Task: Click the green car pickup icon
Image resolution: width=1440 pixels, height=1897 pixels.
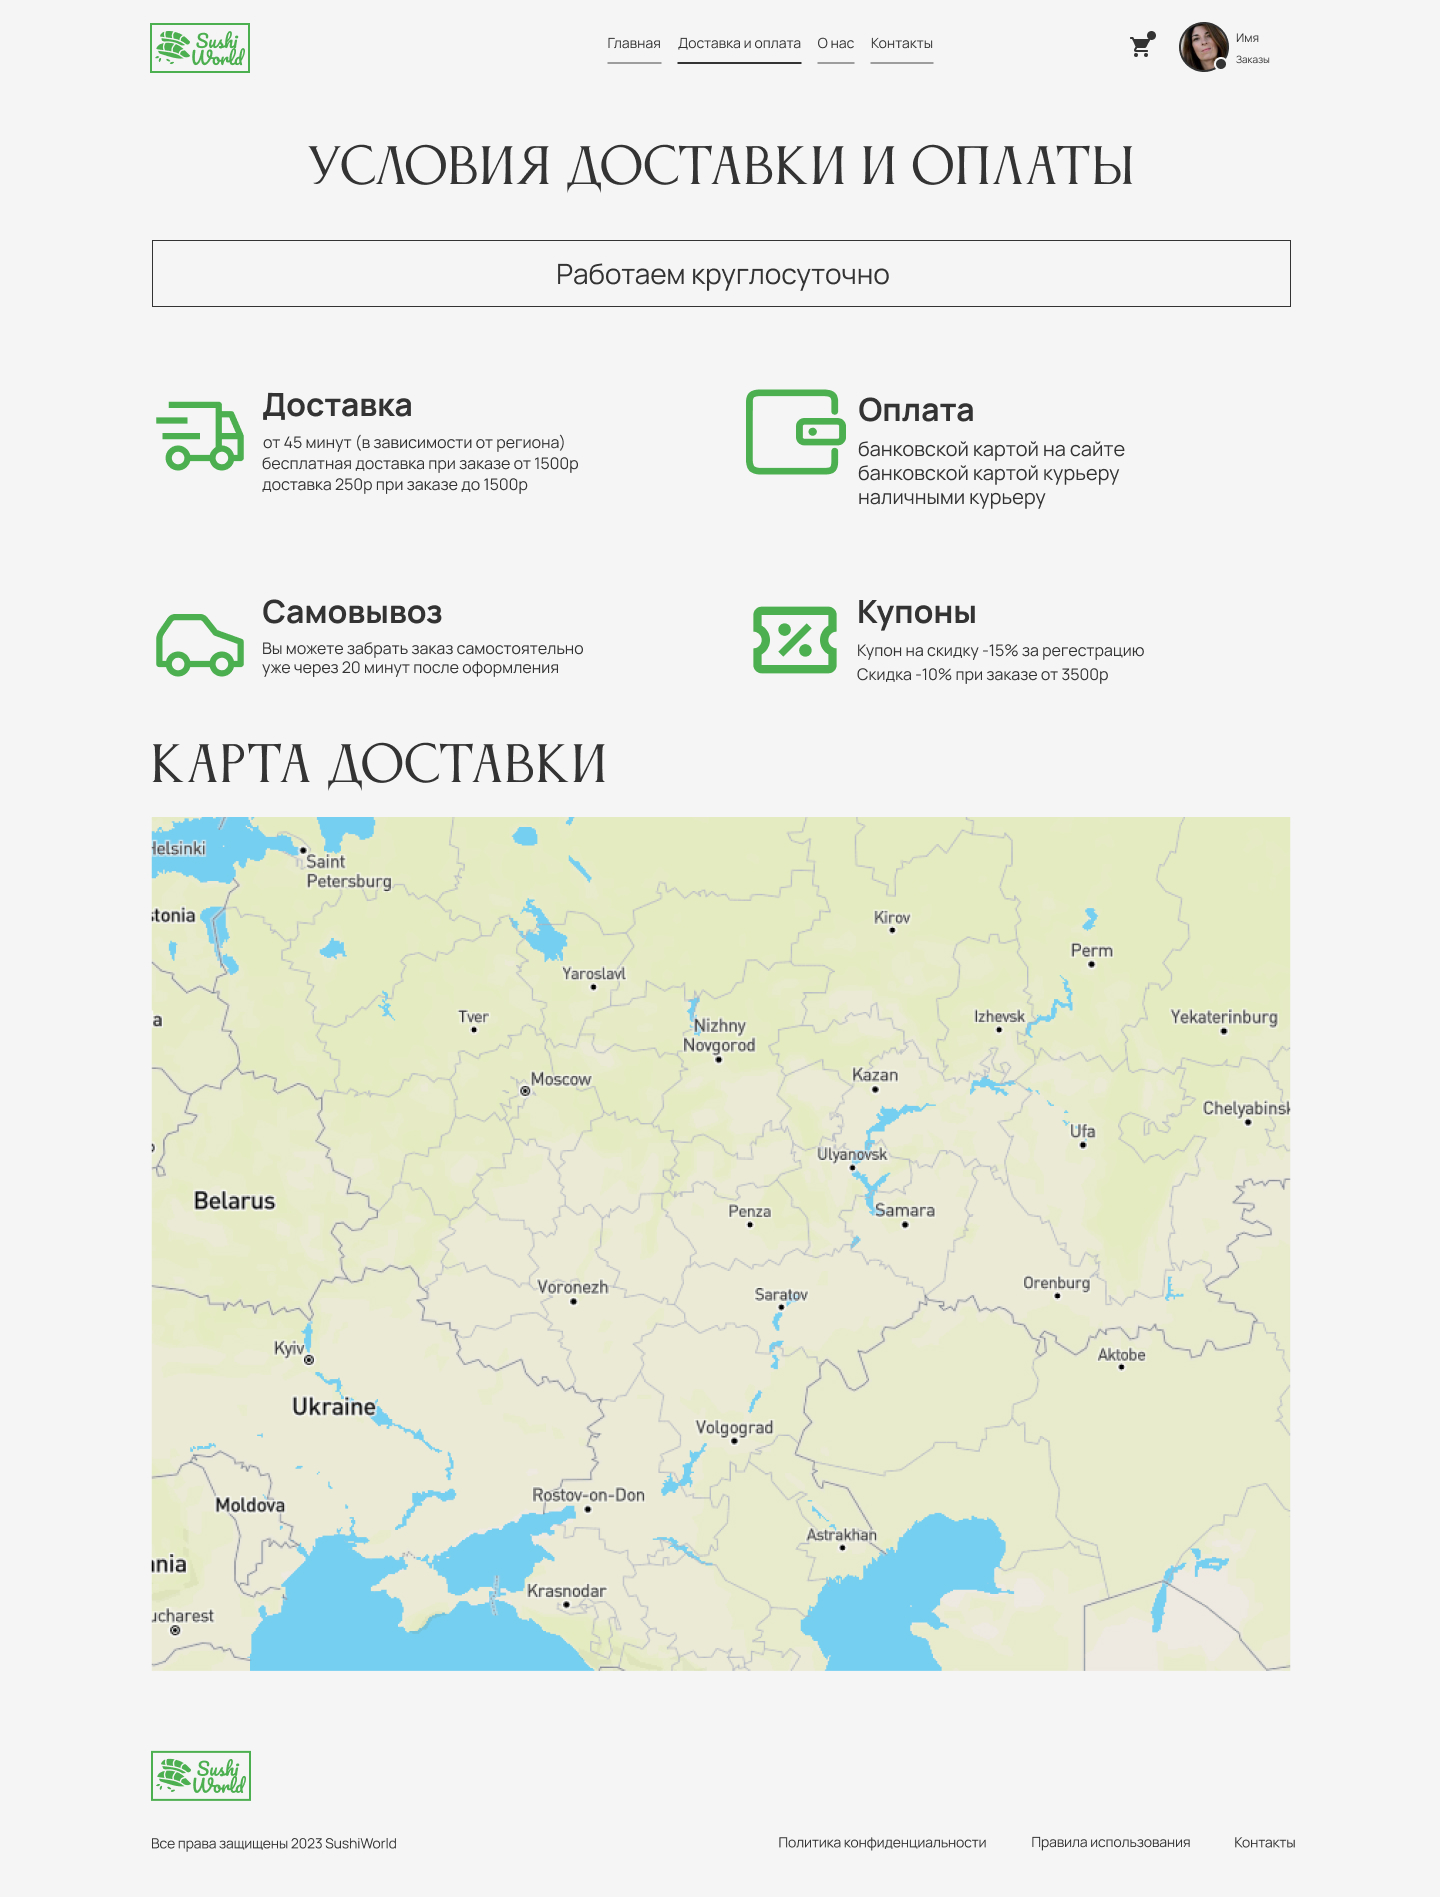Action: (x=200, y=645)
